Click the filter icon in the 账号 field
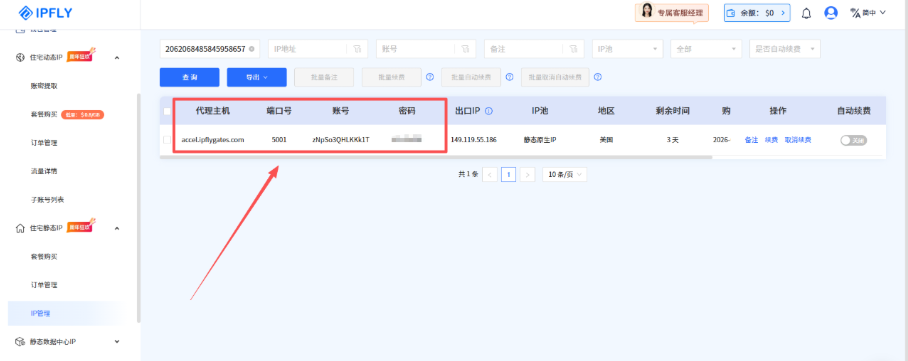 [465, 49]
